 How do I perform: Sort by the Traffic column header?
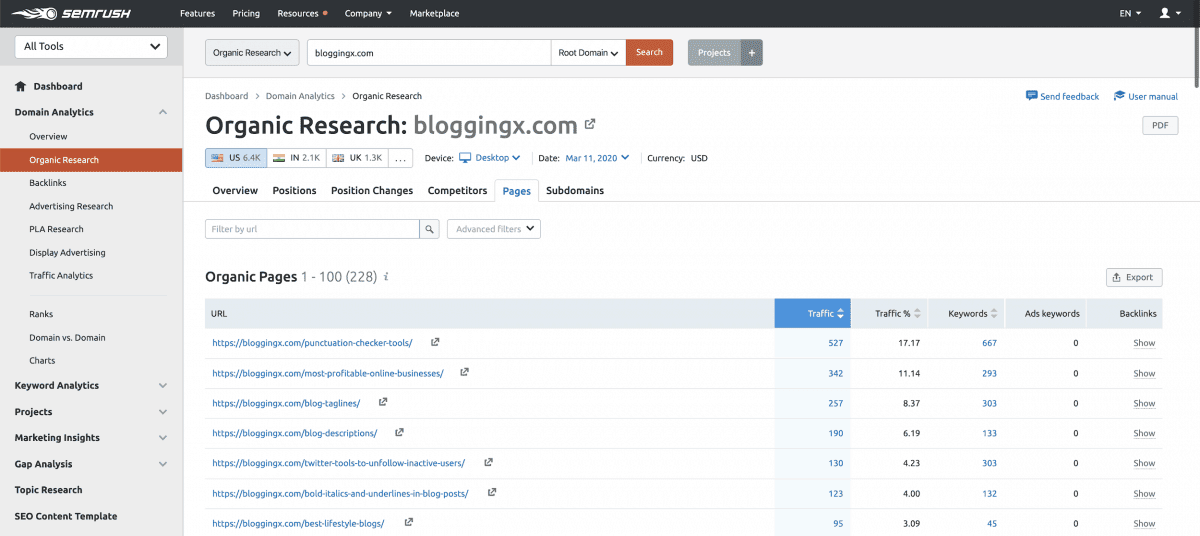tap(813, 313)
